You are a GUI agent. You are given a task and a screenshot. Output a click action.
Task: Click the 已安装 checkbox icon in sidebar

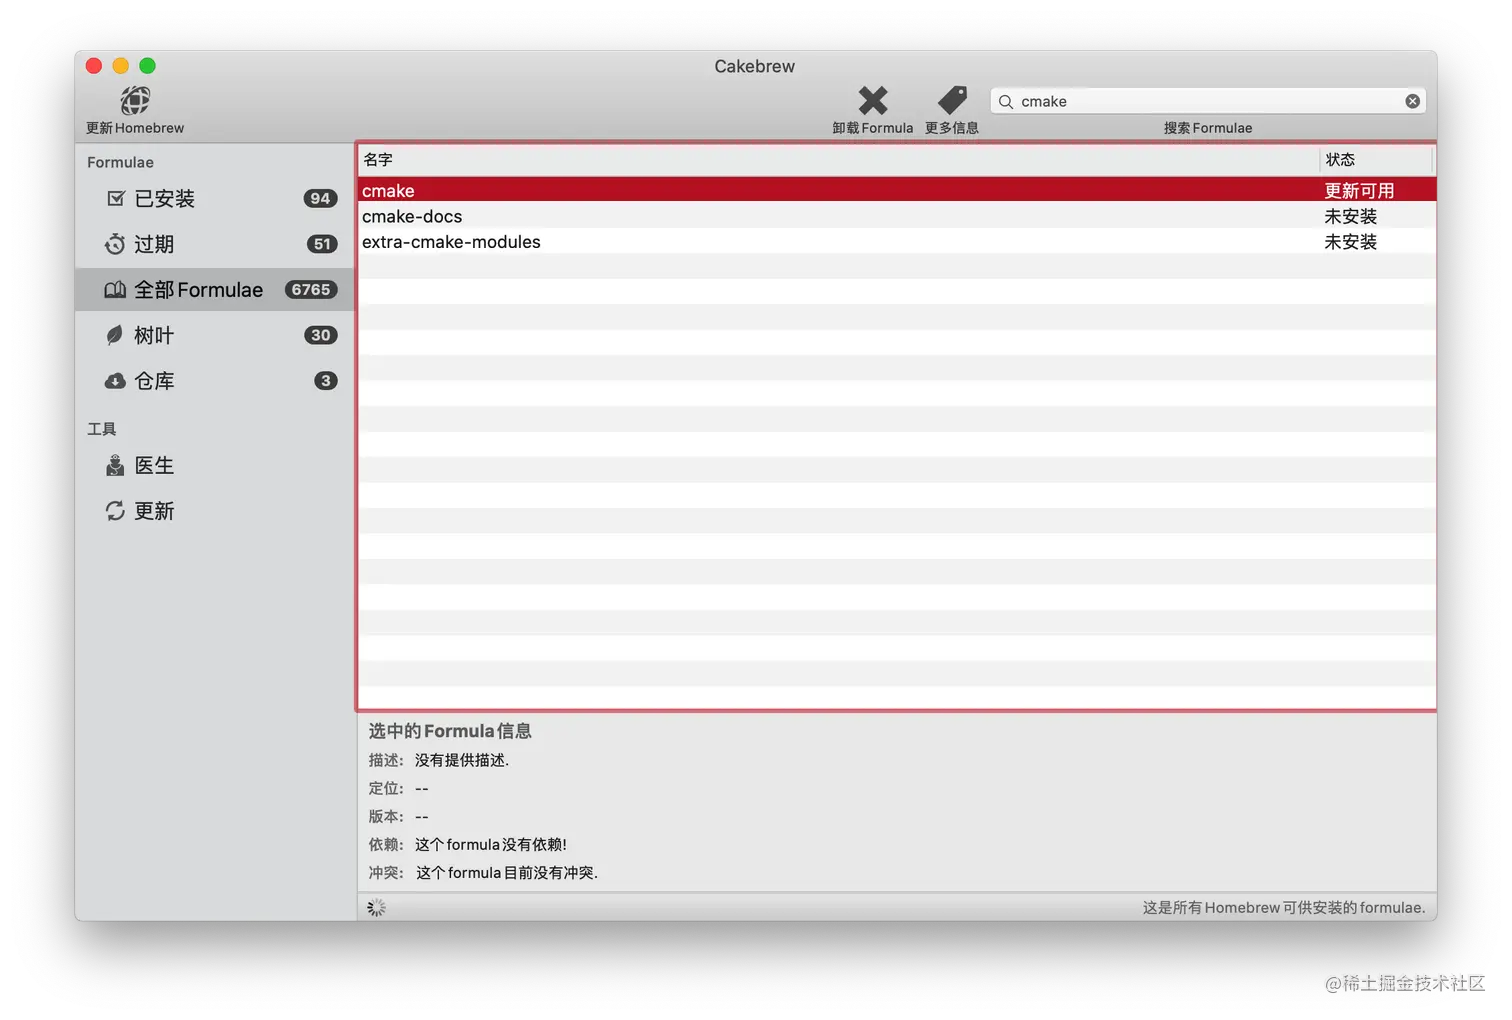point(116,198)
